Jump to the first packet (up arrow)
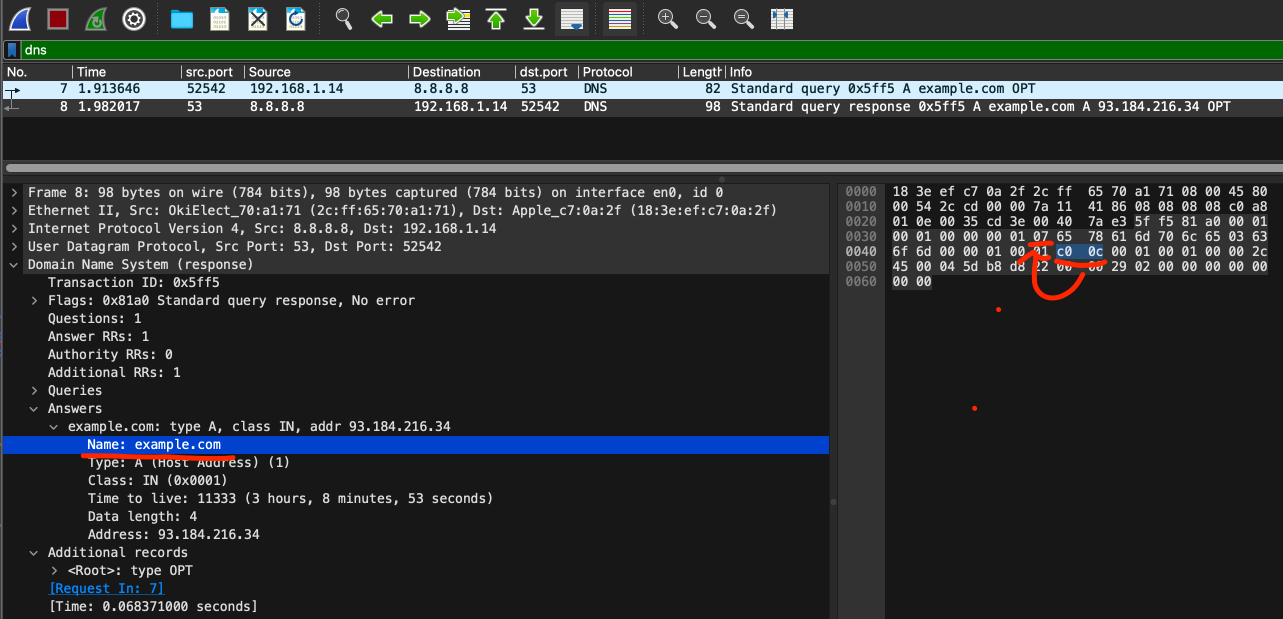The image size is (1283, 619). coord(496,18)
